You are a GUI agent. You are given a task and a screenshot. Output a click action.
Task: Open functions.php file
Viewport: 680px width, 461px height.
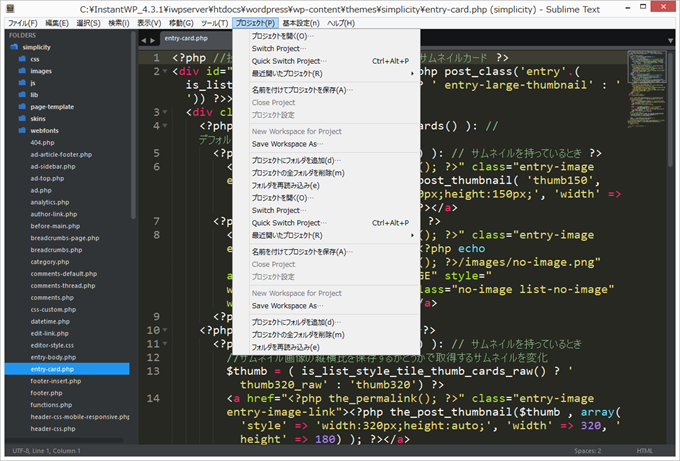point(51,405)
